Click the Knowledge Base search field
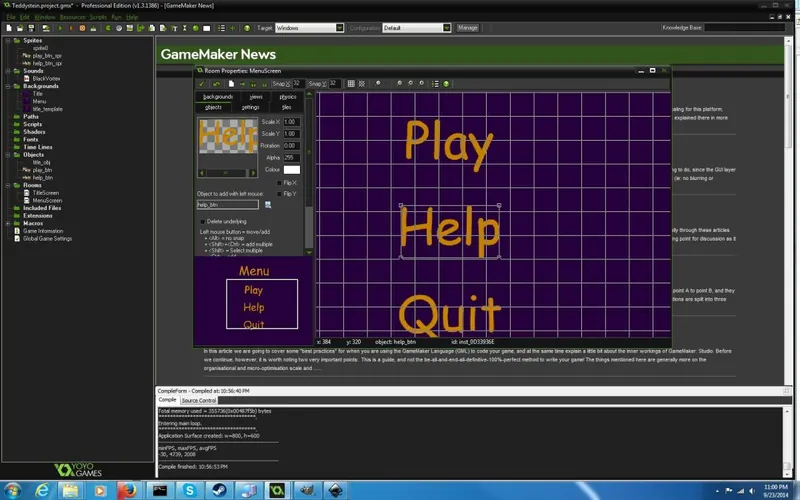 coord(744,28)
